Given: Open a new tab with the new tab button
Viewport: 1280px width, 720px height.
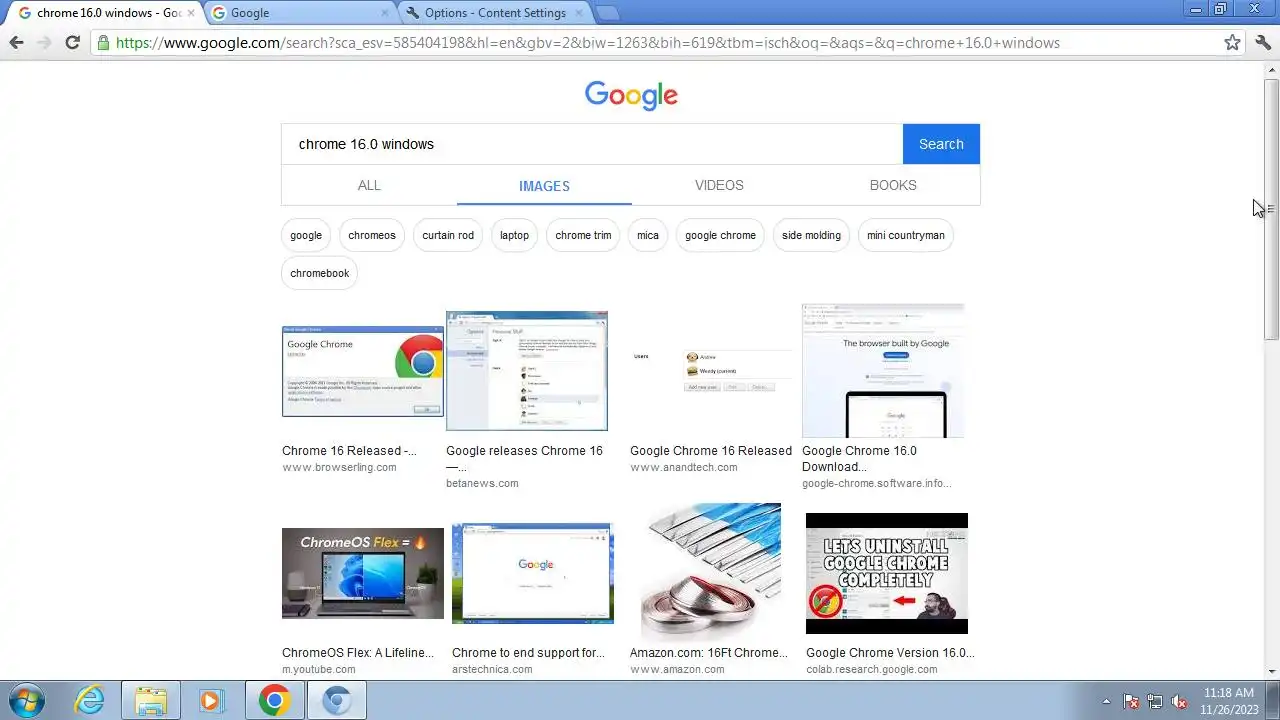Looking at the screenshot, I should (x=608, y=13).
